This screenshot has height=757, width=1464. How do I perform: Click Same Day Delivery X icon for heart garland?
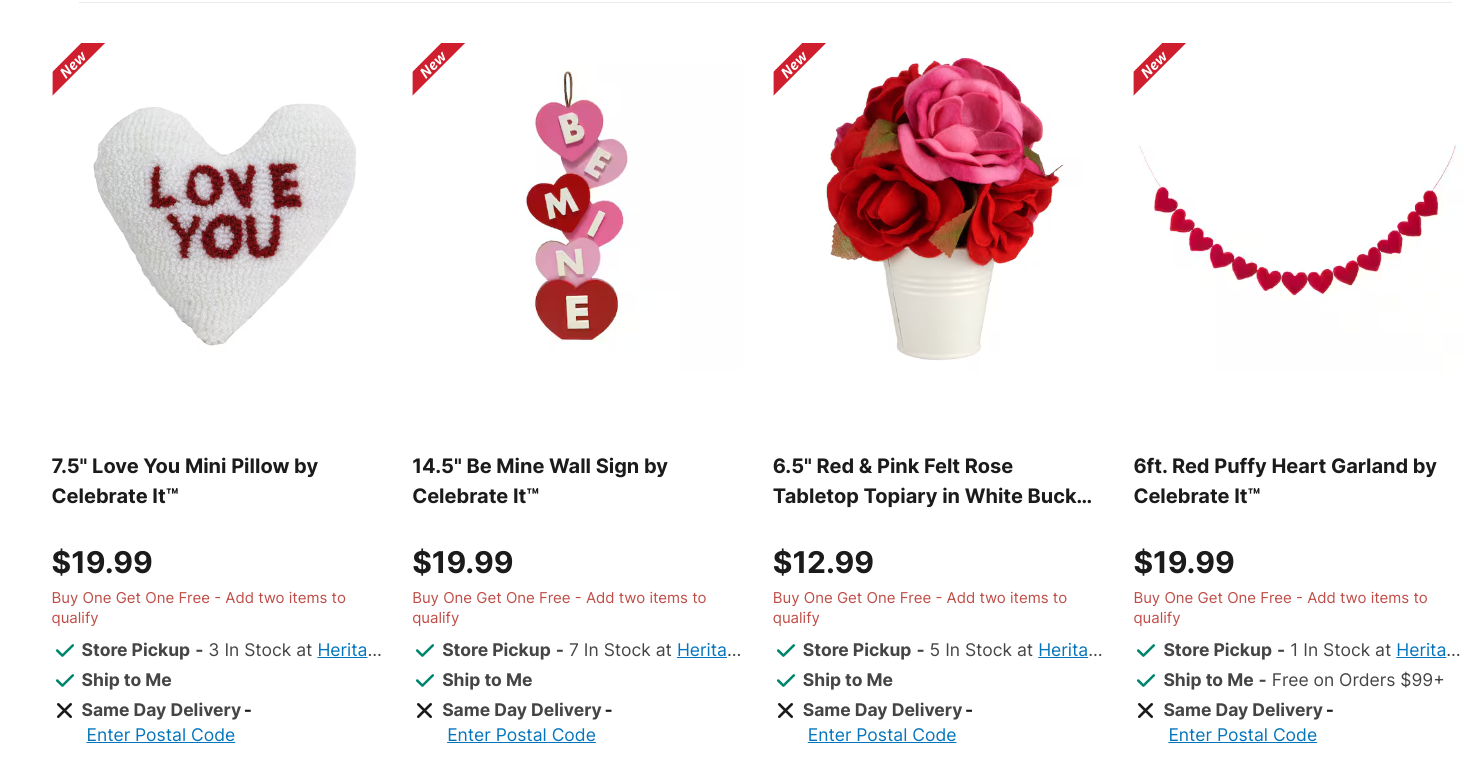1146,710
